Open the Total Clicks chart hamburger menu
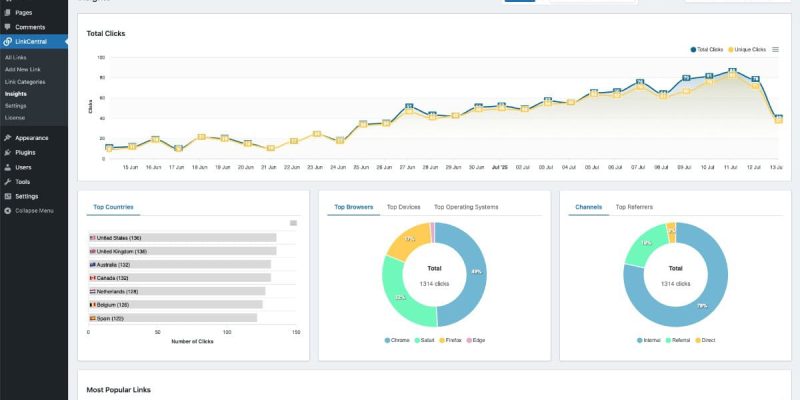This screenshot has height=400, width=800. [x=776, y=49]
